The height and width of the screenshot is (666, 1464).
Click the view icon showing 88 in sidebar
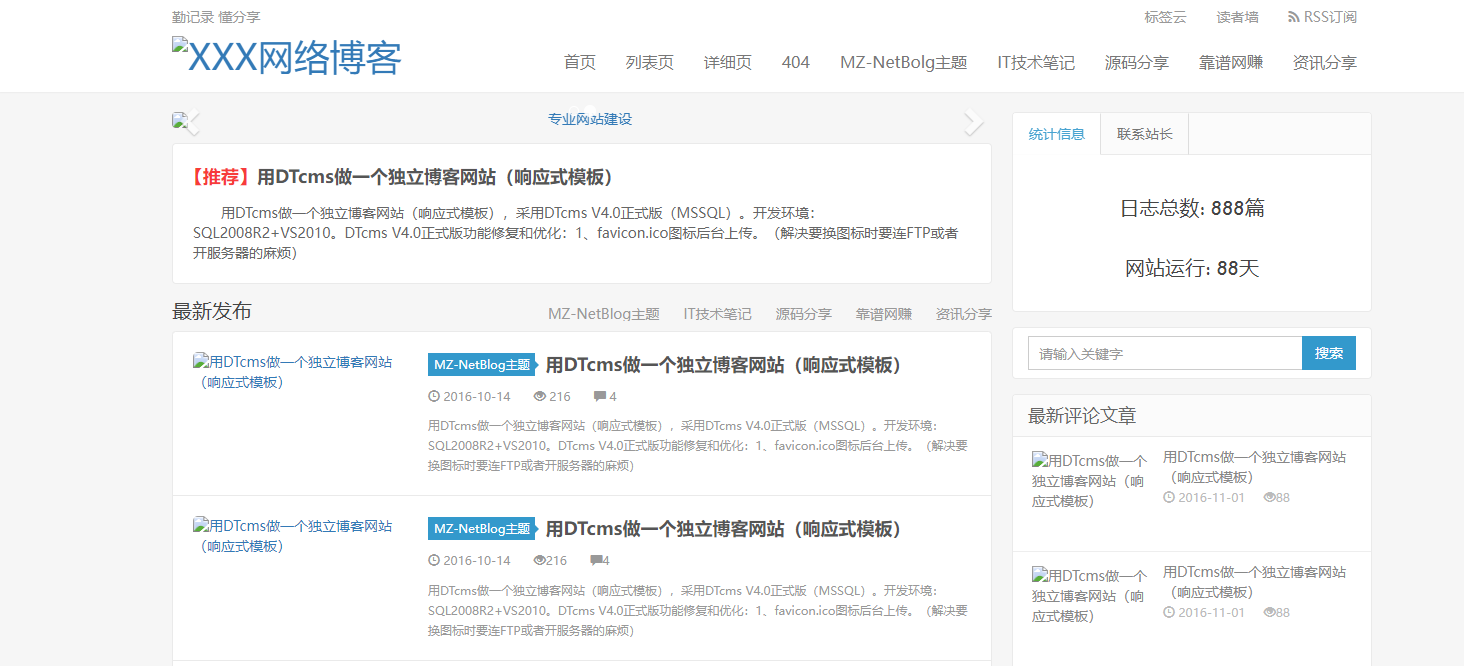1268,496
